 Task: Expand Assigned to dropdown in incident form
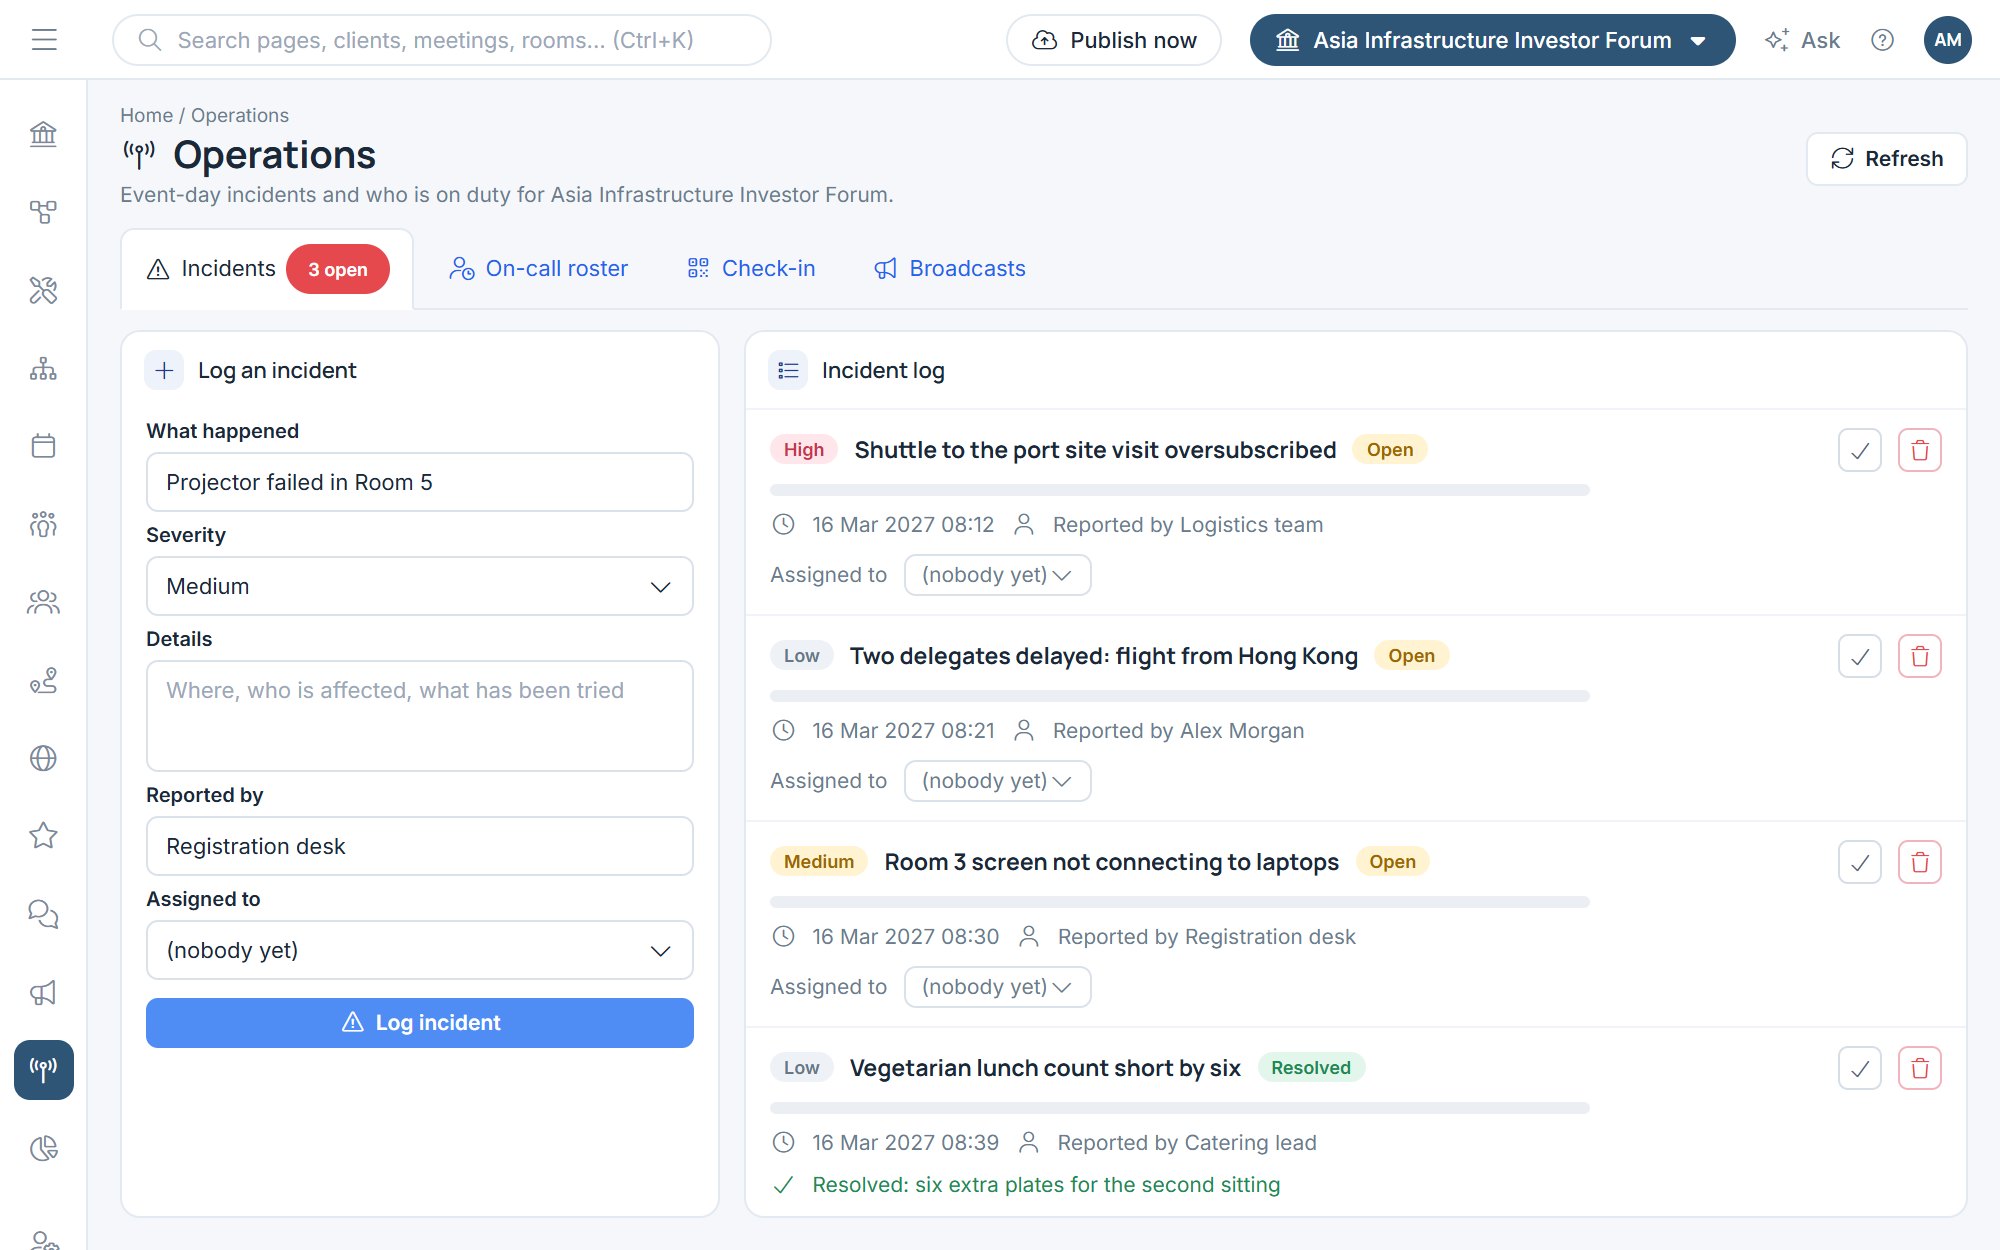tap(420, 950)
